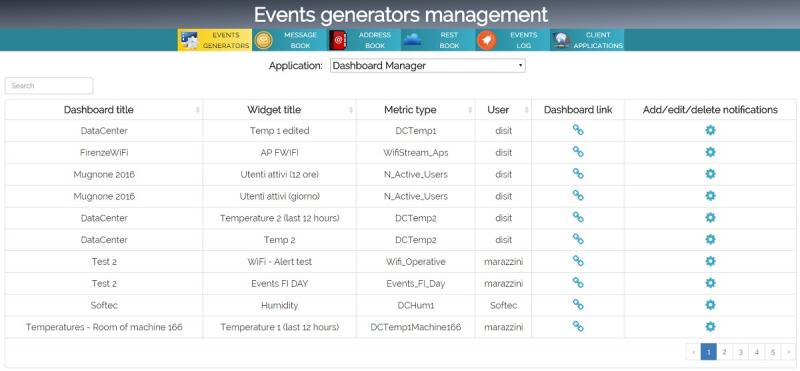Select the FirenzeWiFi dashboard title cell
The width and height of the screenshot is (800, 371).
[x=104, y=152]
